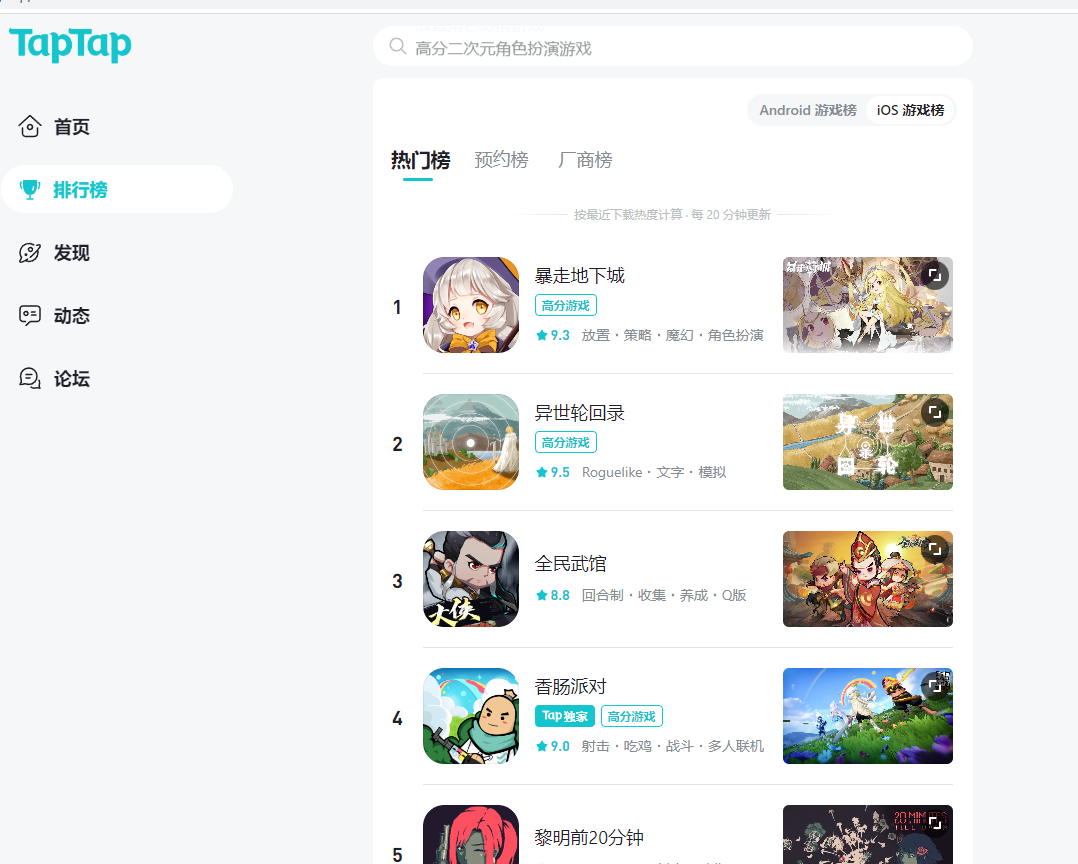
Task: View the 暴走地下城 screenshot thumbnail
Action: click(x=868, y=305)
